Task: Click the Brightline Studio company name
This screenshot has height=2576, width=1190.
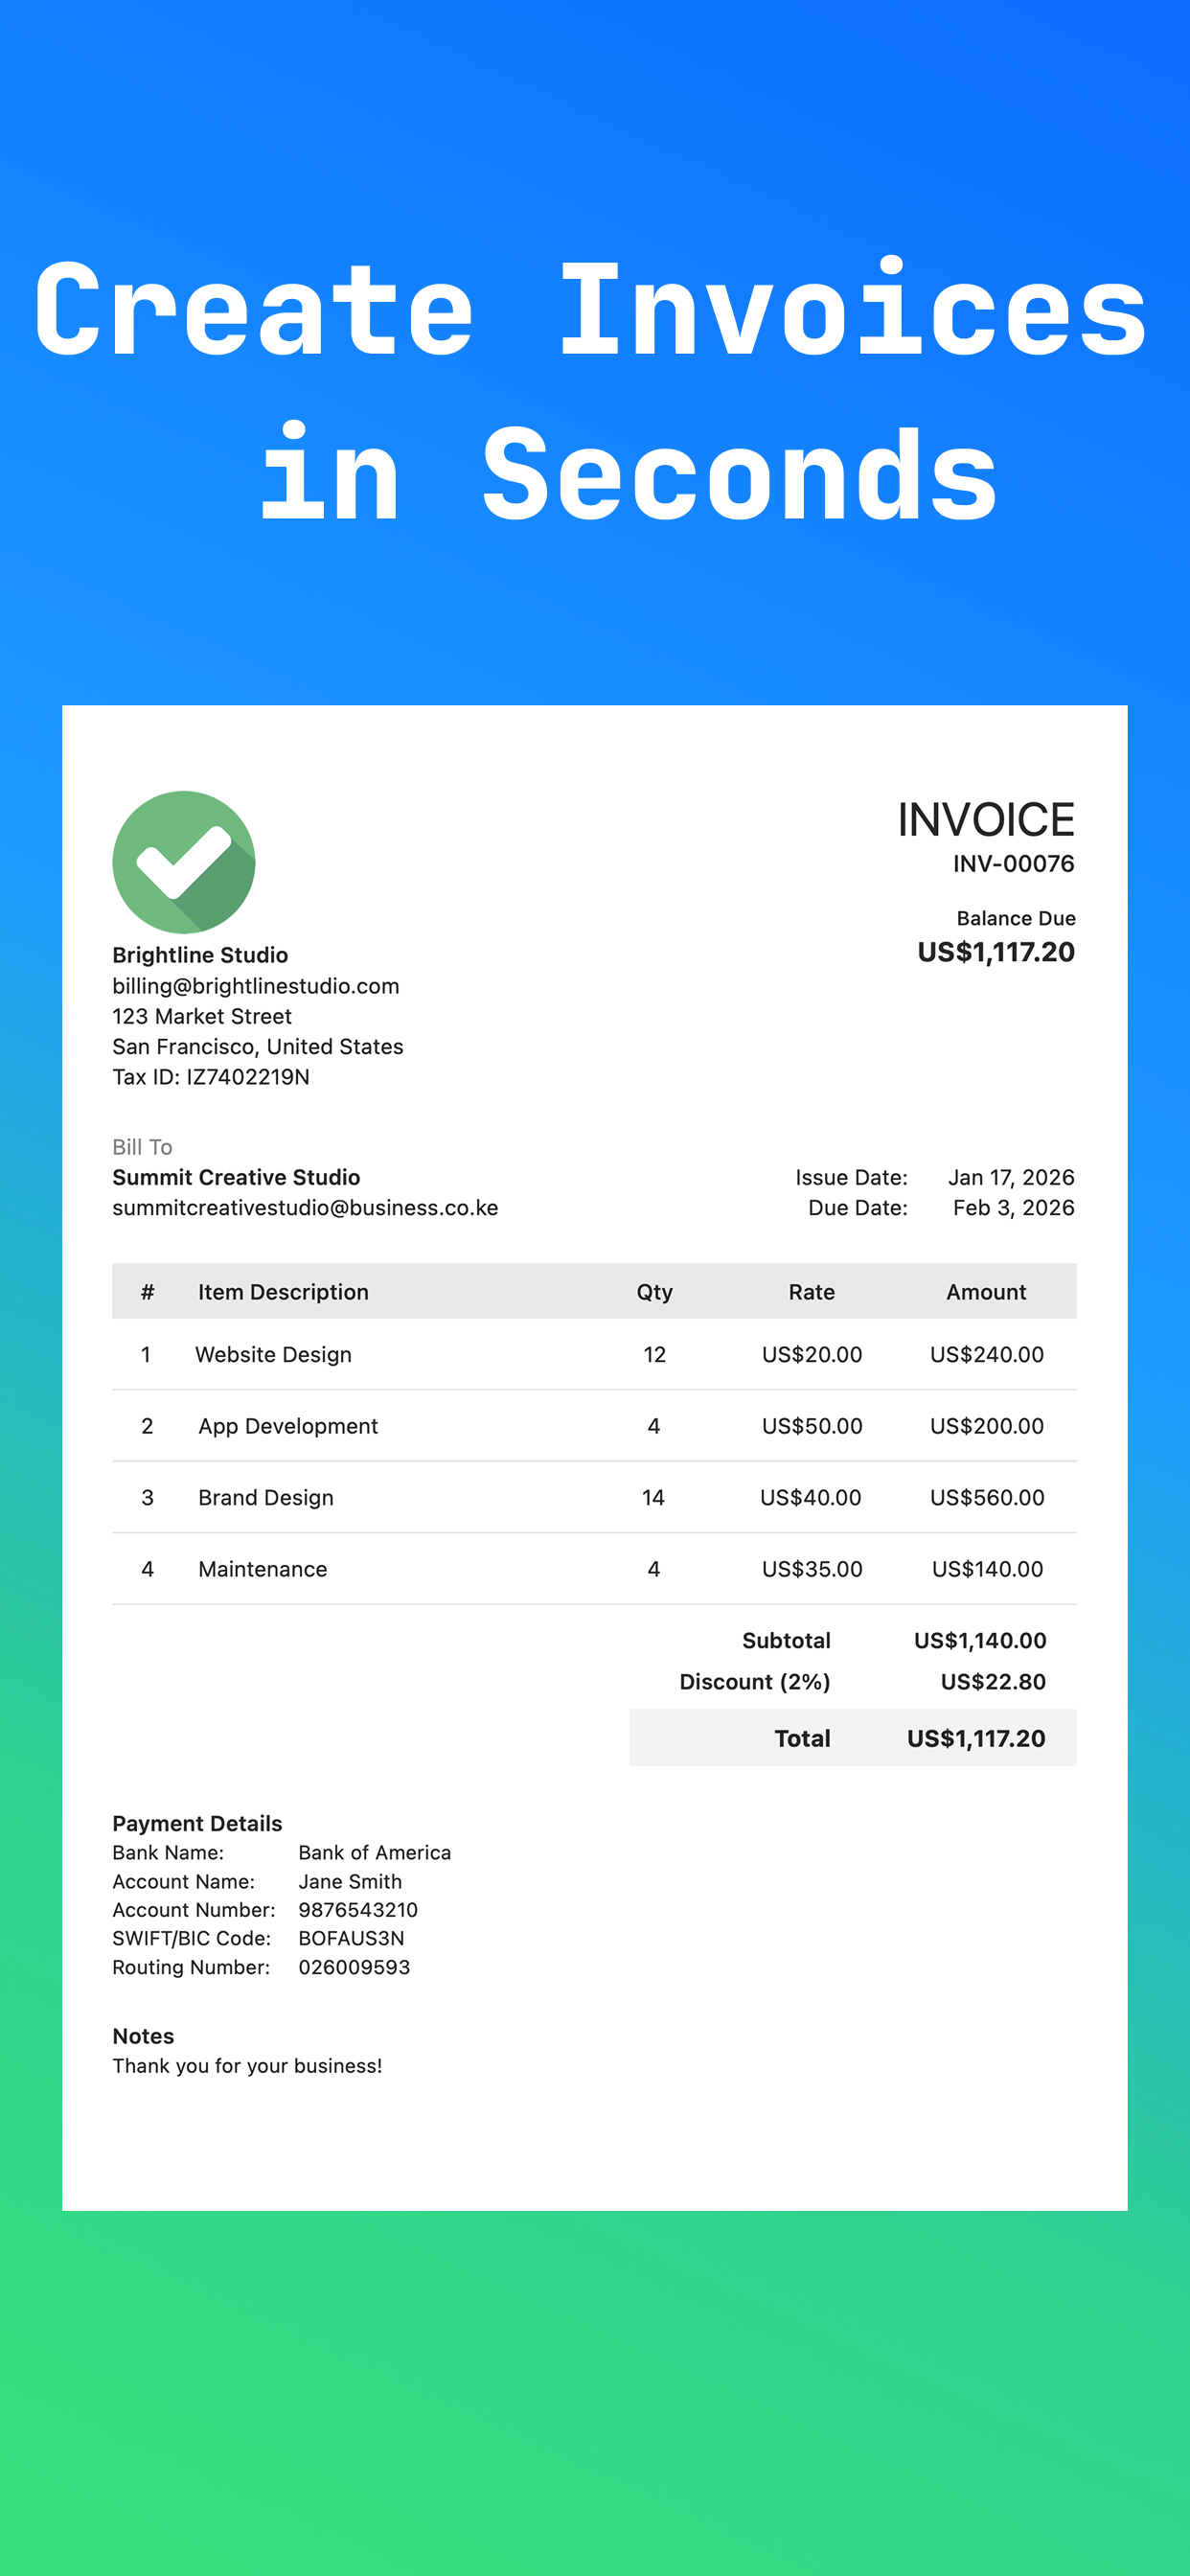Action: tap(200, 955)
